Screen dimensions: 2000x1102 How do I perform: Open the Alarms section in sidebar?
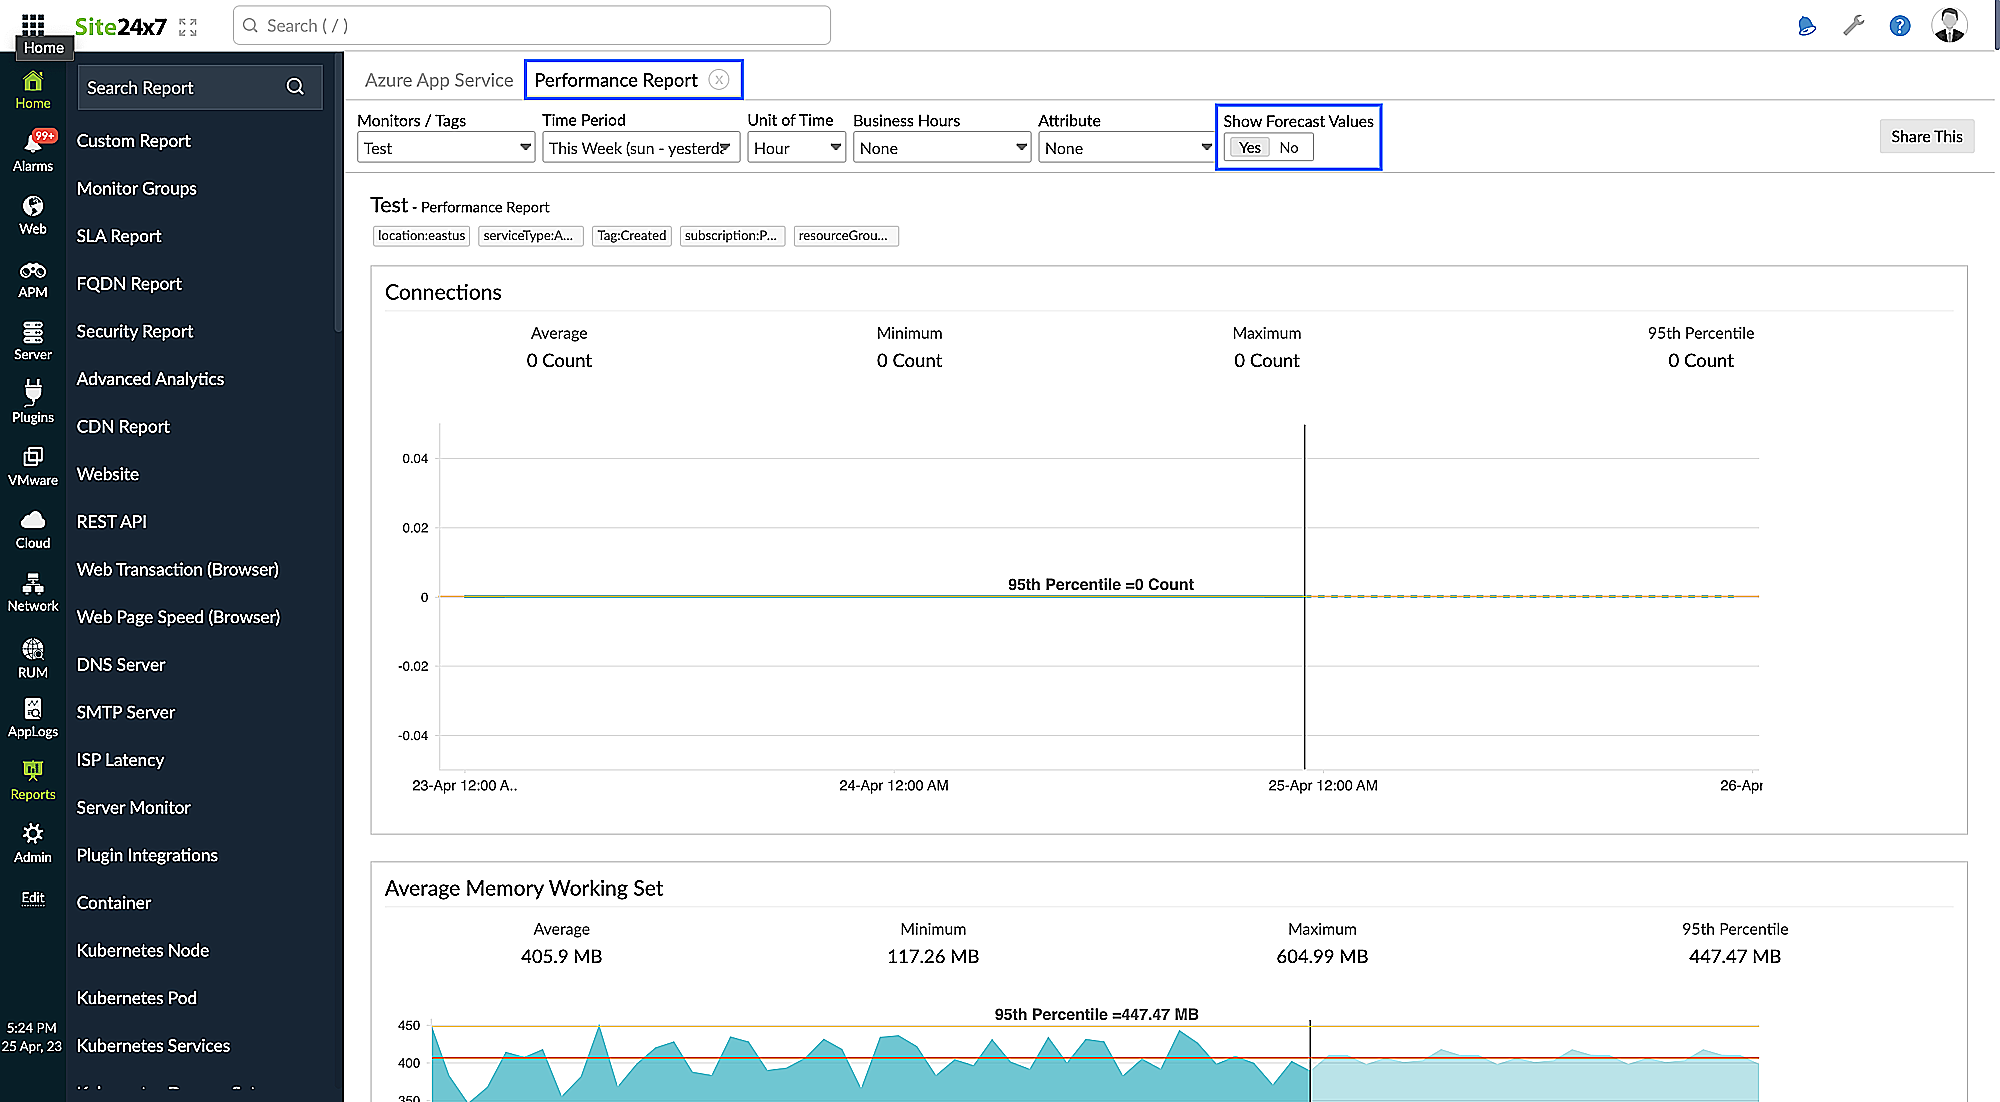tap(33, 148)
